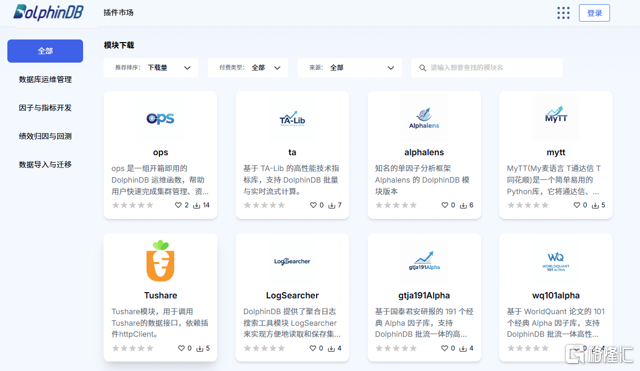This screenshot has width=640, height=371.
Task: Click download icon on Tushare card
Action: [x=200, y=349]
